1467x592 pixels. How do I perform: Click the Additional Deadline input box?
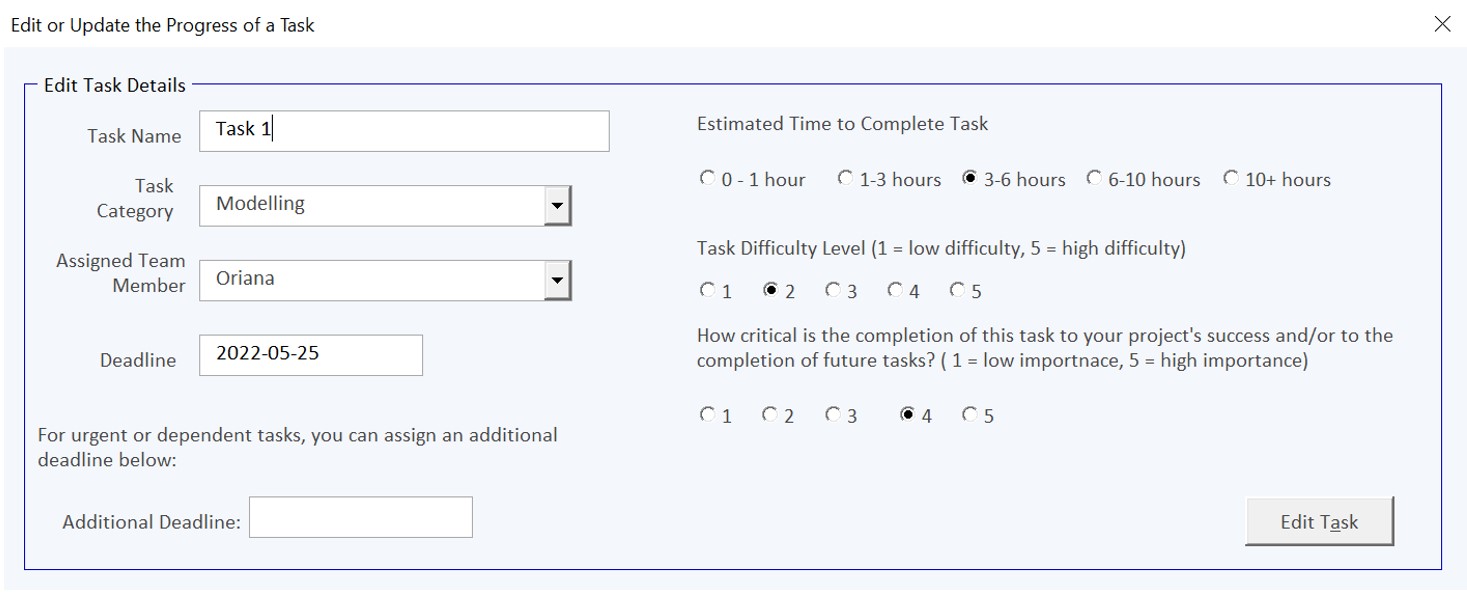pyautogui.click(x=360, y=516)
